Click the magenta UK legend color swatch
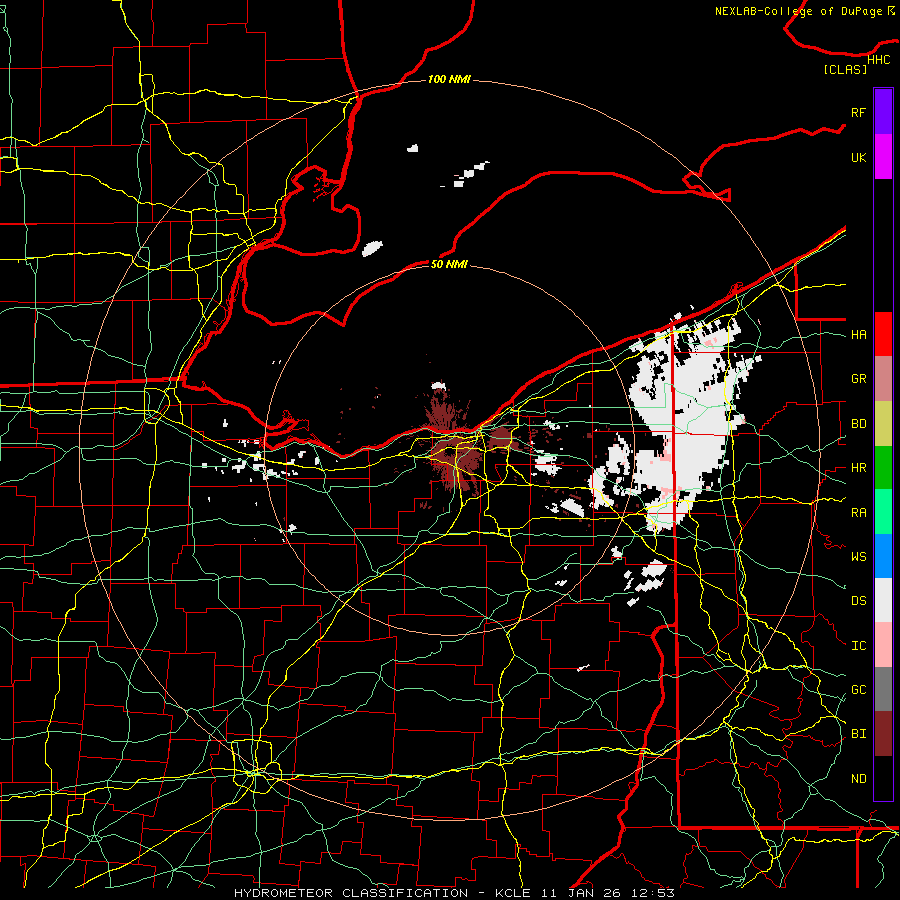900x900 pixels. tap(883, 157)
